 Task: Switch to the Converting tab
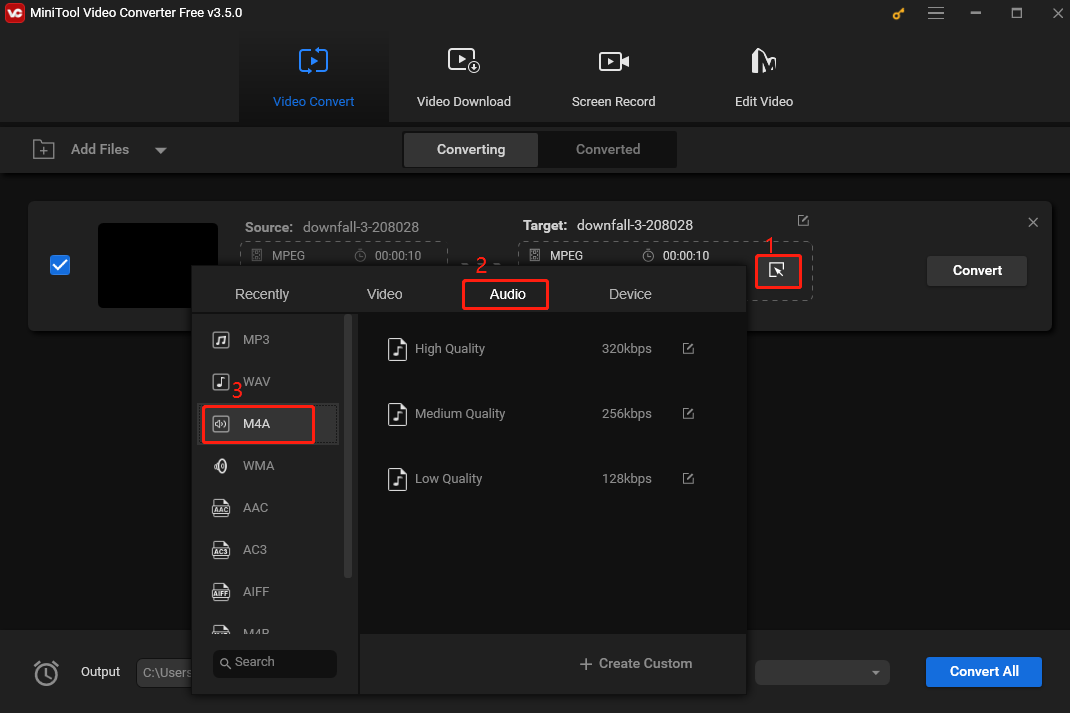tap(471, 149)
